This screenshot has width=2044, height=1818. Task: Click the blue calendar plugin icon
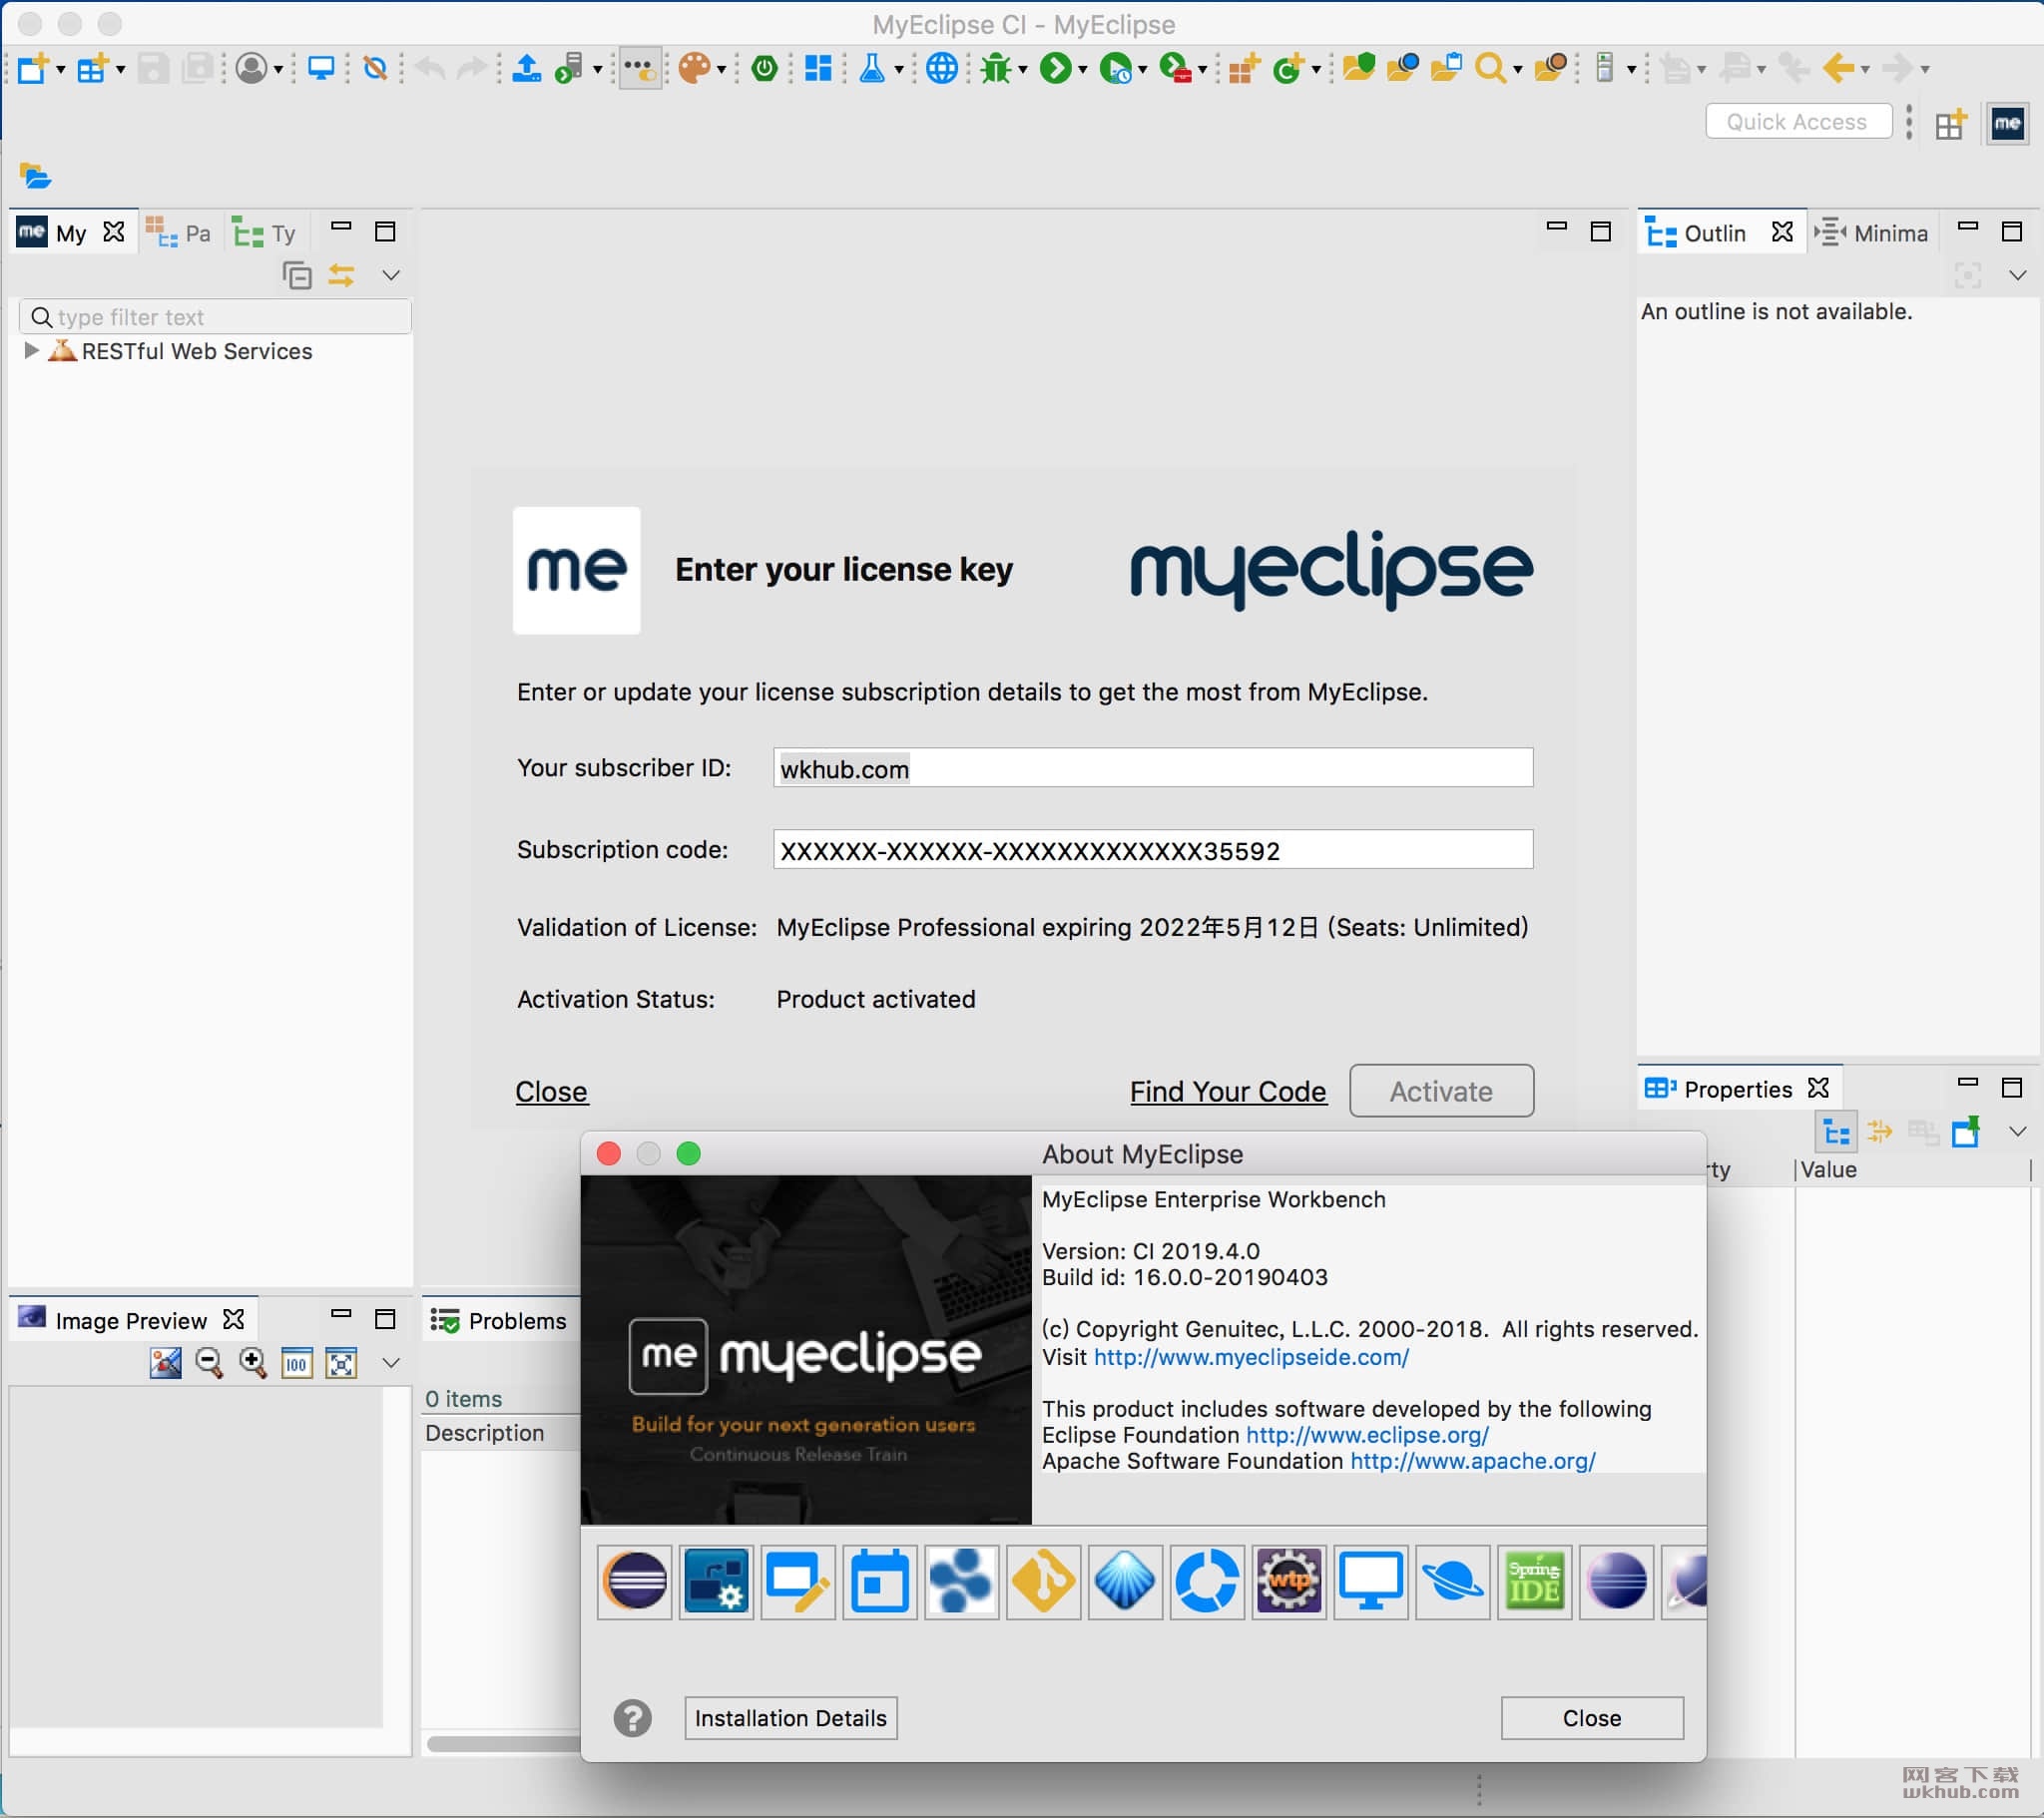[880, 1582]
